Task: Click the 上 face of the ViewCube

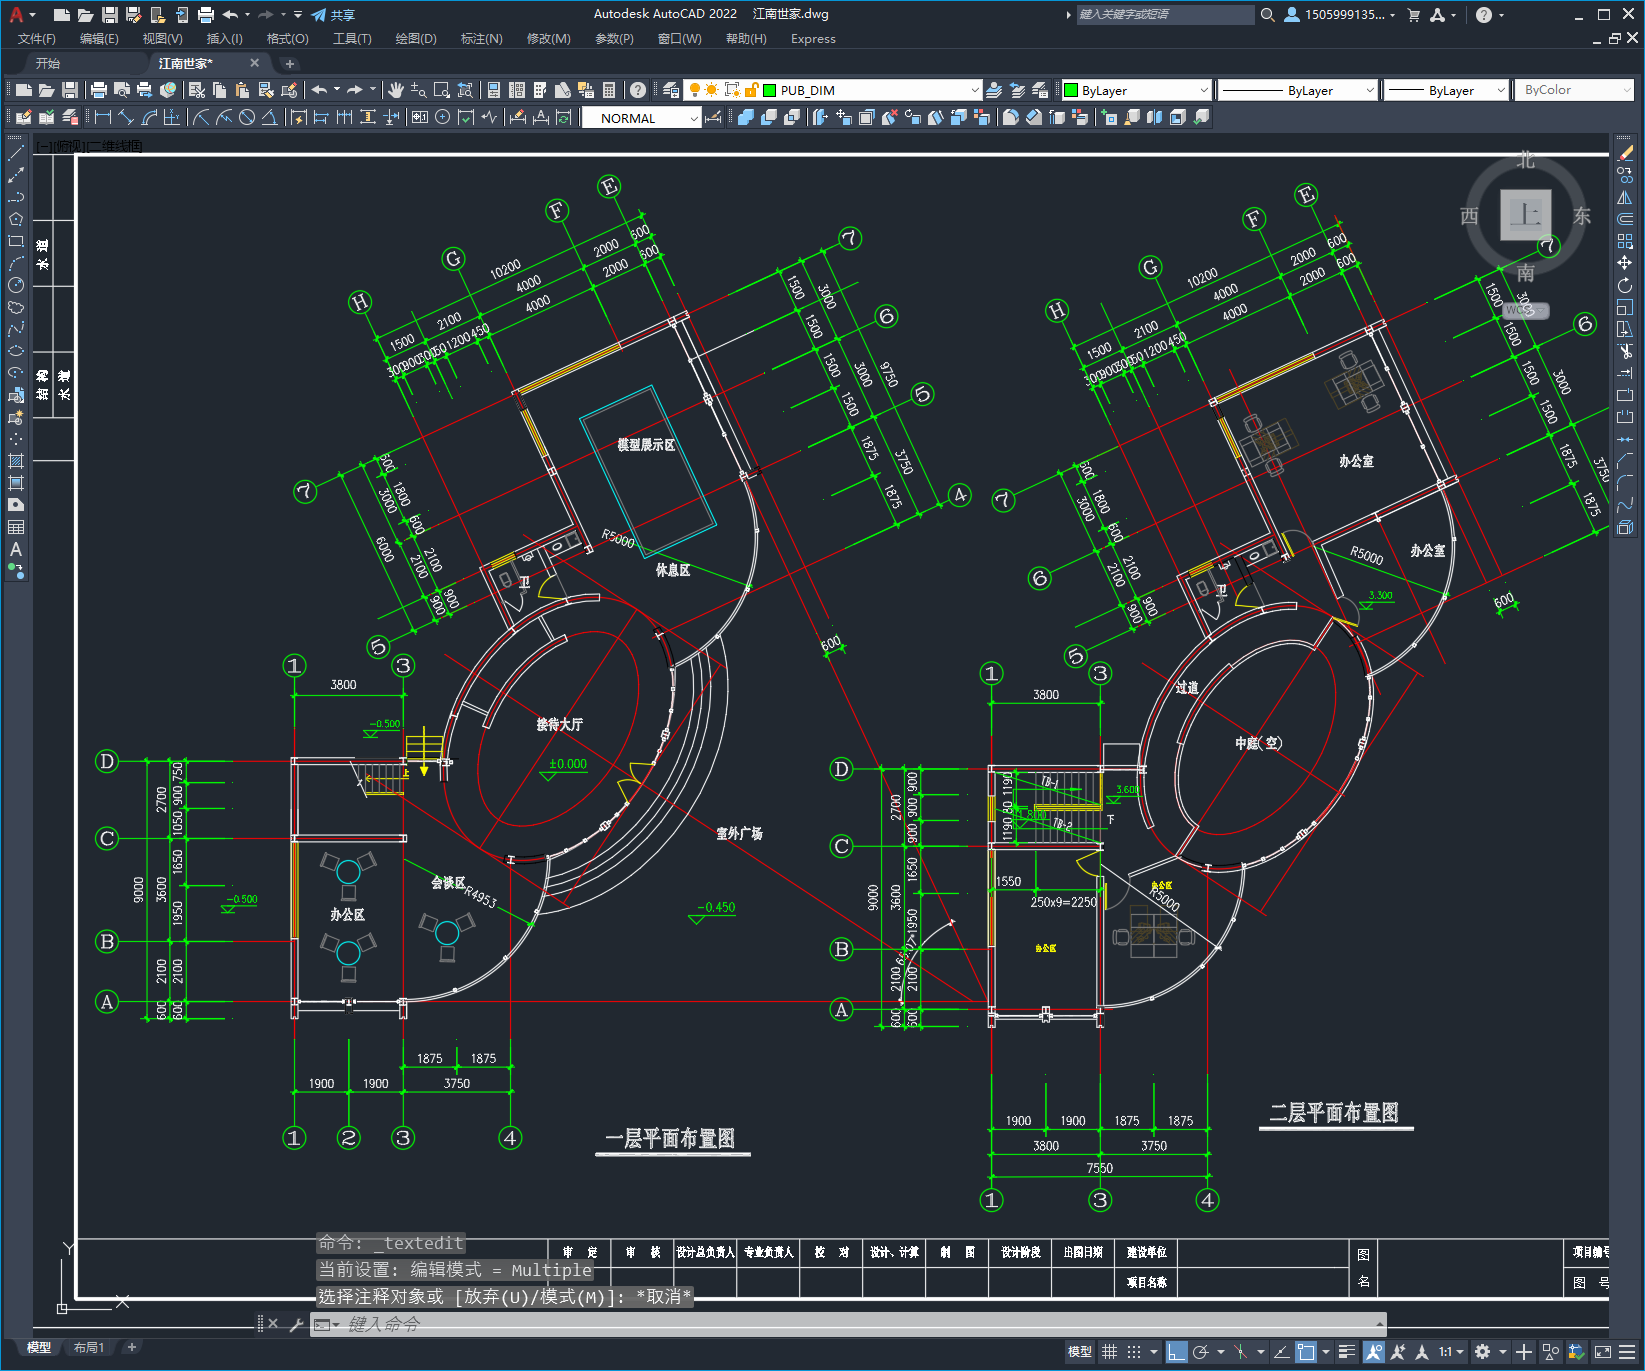Action: 1525,214
